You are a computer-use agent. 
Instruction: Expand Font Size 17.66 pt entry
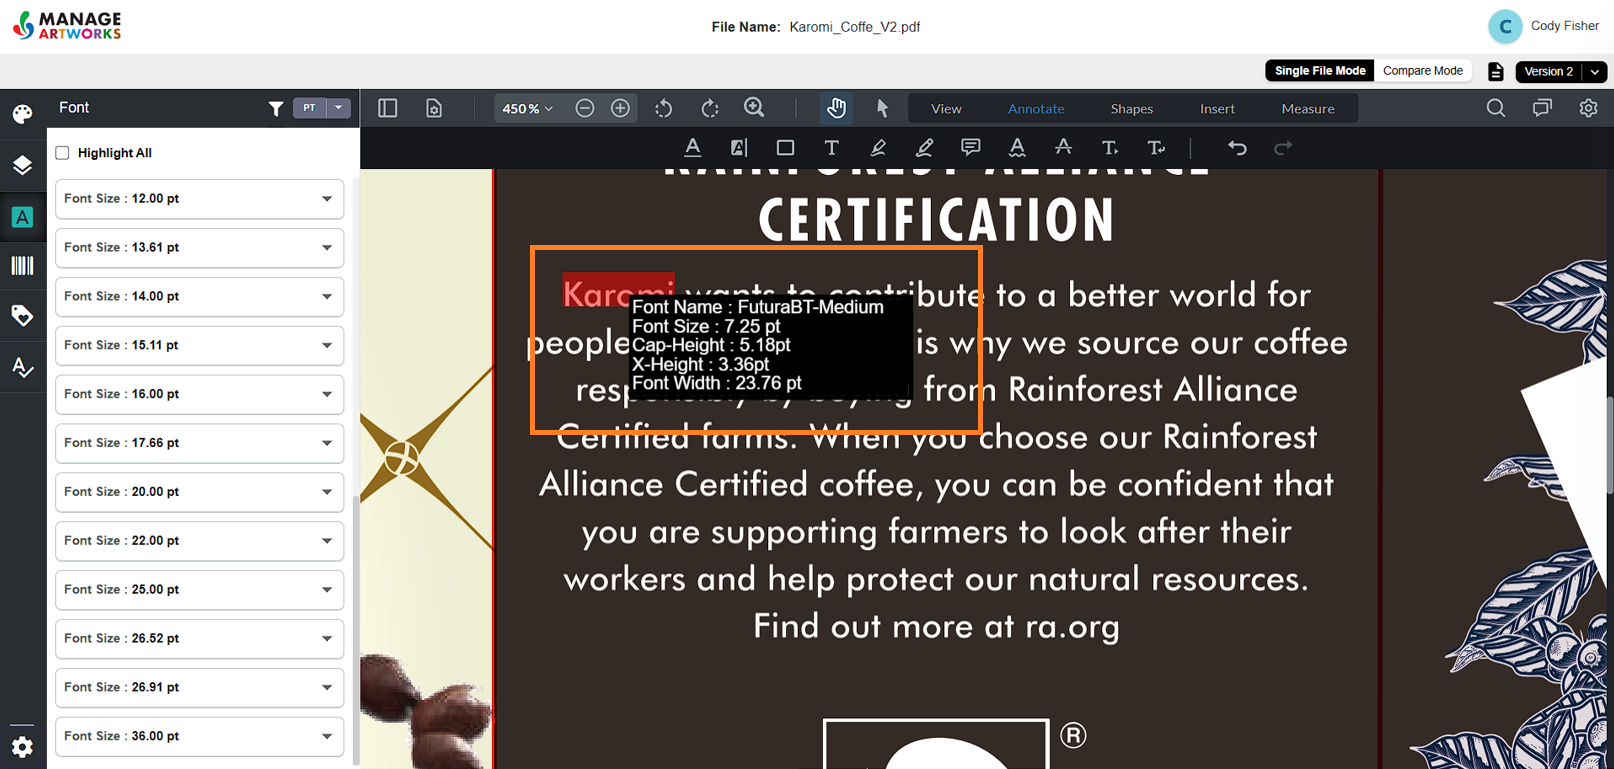(200, 443)
